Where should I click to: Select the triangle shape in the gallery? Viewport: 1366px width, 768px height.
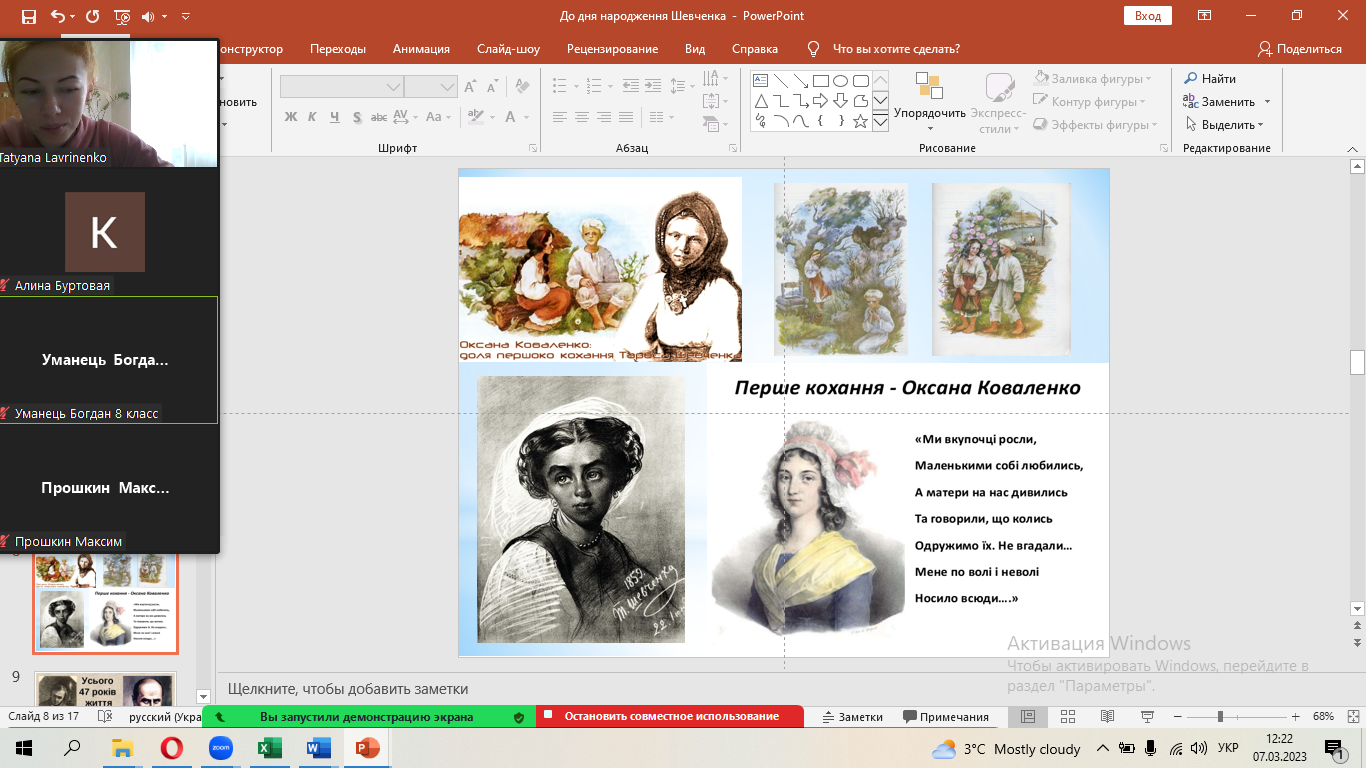point(760,101)
